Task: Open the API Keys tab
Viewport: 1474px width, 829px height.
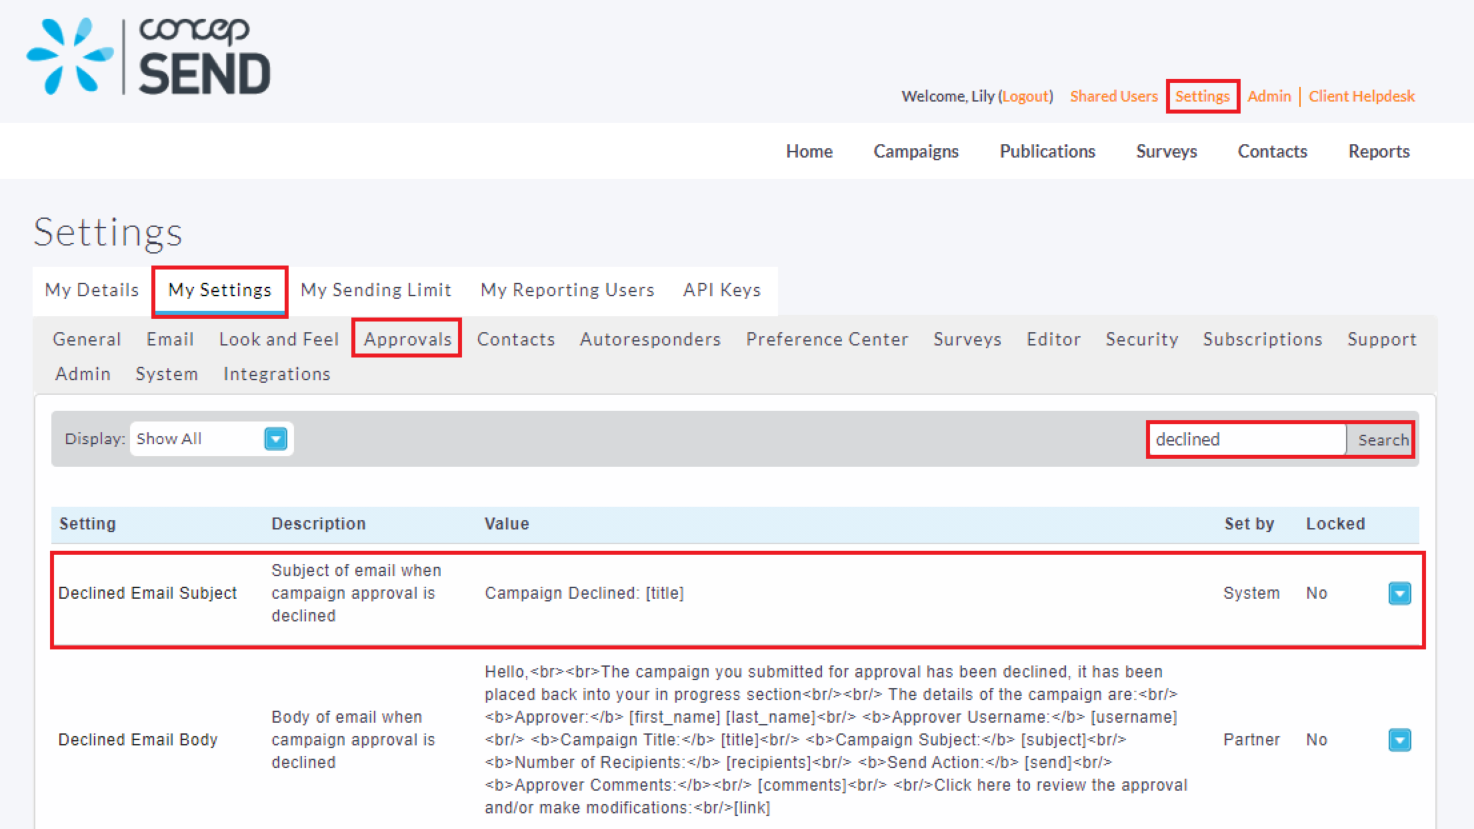Action: pos(721,290)
